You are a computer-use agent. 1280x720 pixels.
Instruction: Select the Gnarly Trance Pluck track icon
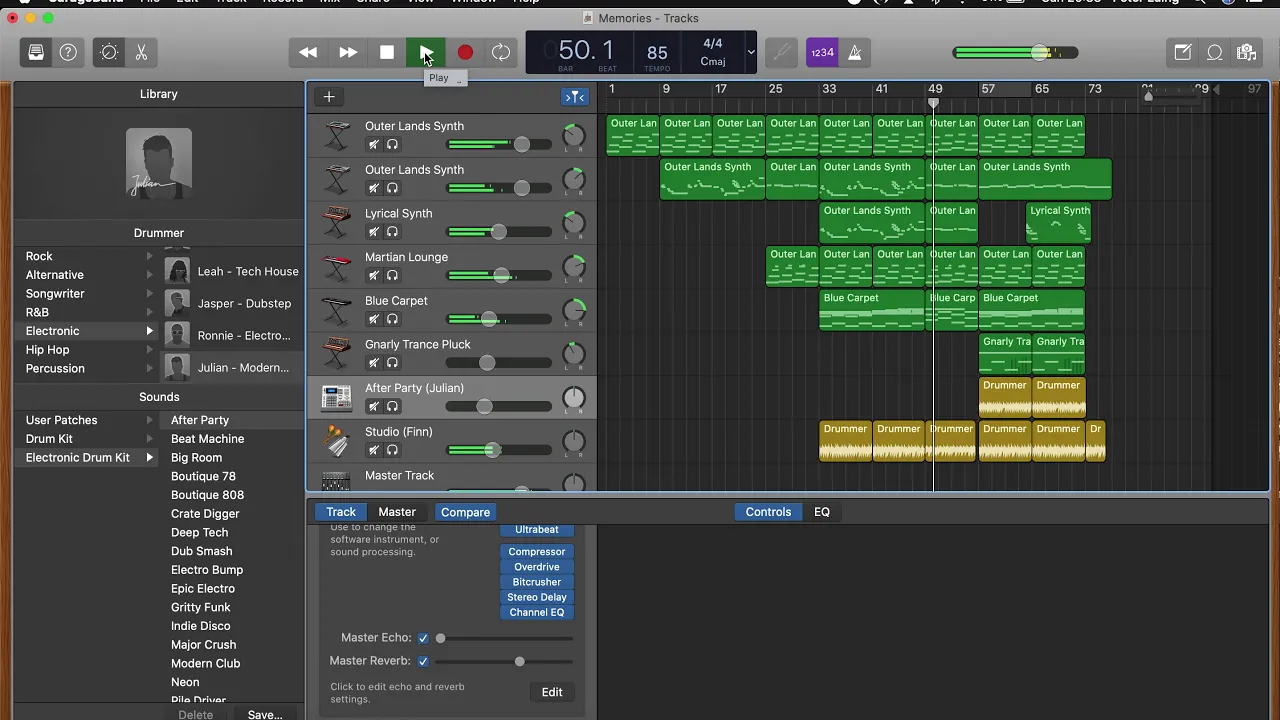click(x=337, y=353)
